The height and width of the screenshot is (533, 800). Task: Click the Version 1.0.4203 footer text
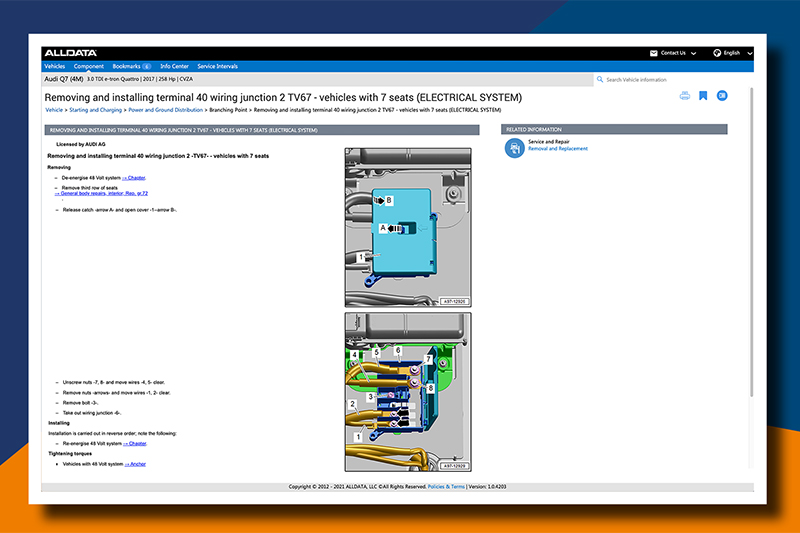[487, 487]
